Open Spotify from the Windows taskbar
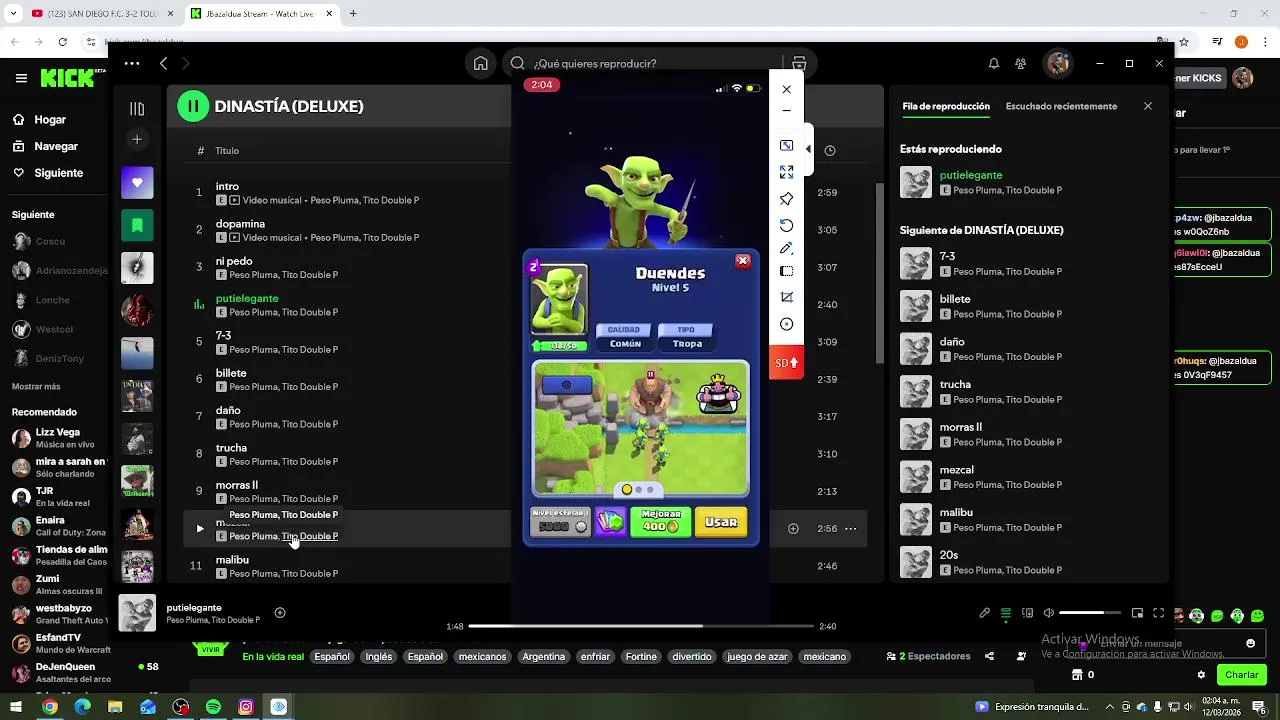The image size is (1280, 720). [213, 707]
